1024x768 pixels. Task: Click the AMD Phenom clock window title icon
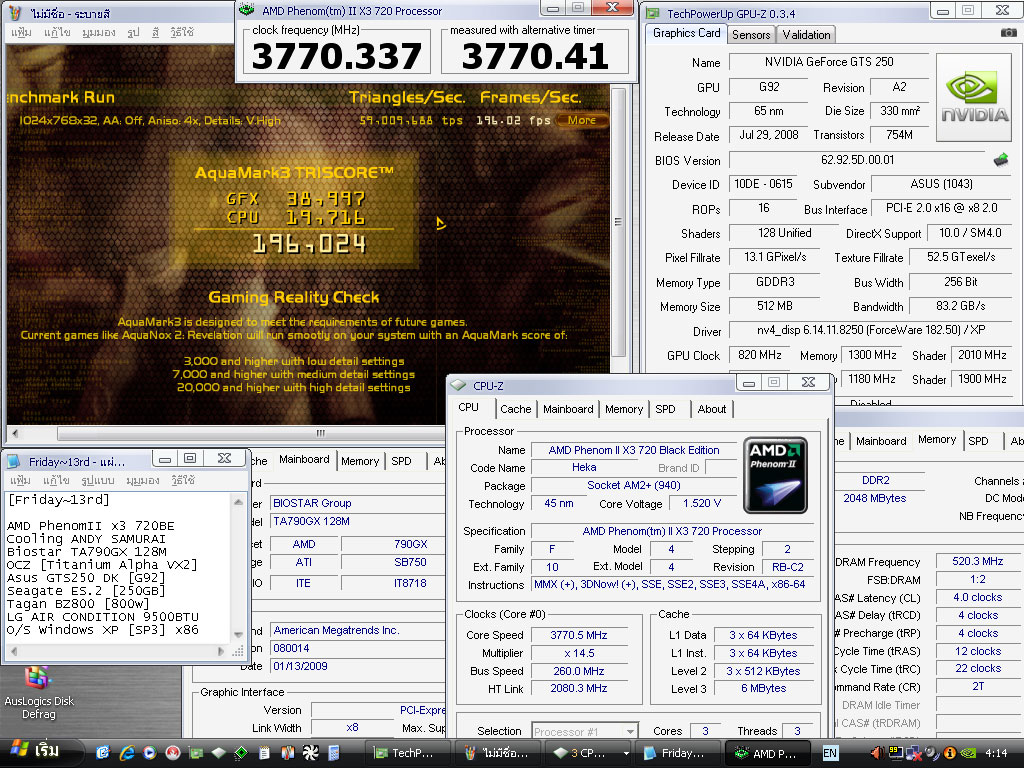point(247,10)
